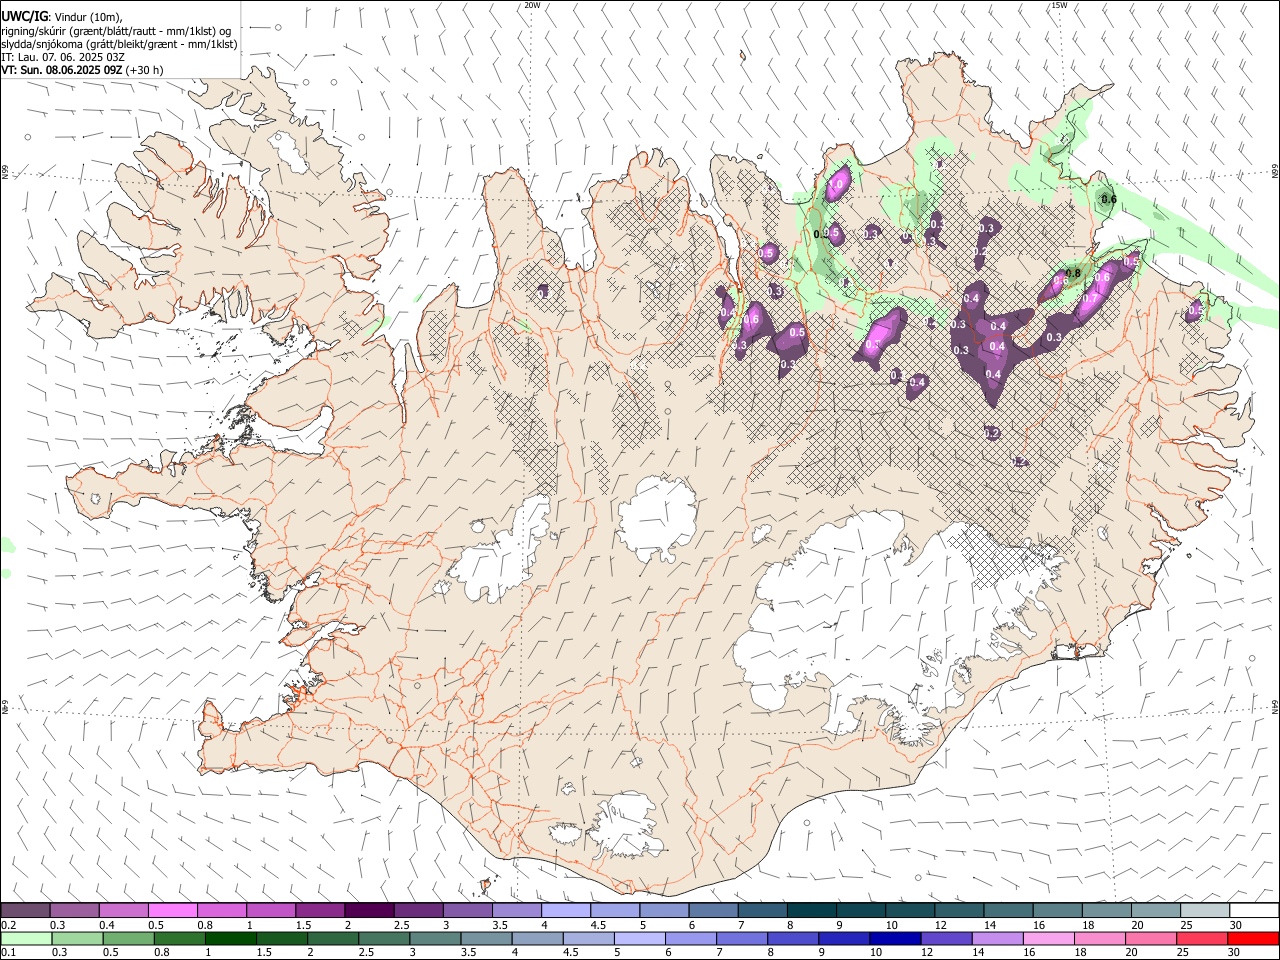1280x960 pixels.
Task: Click the VT valid time line in header
Action: pyautogui.click(x=82, y=70)
